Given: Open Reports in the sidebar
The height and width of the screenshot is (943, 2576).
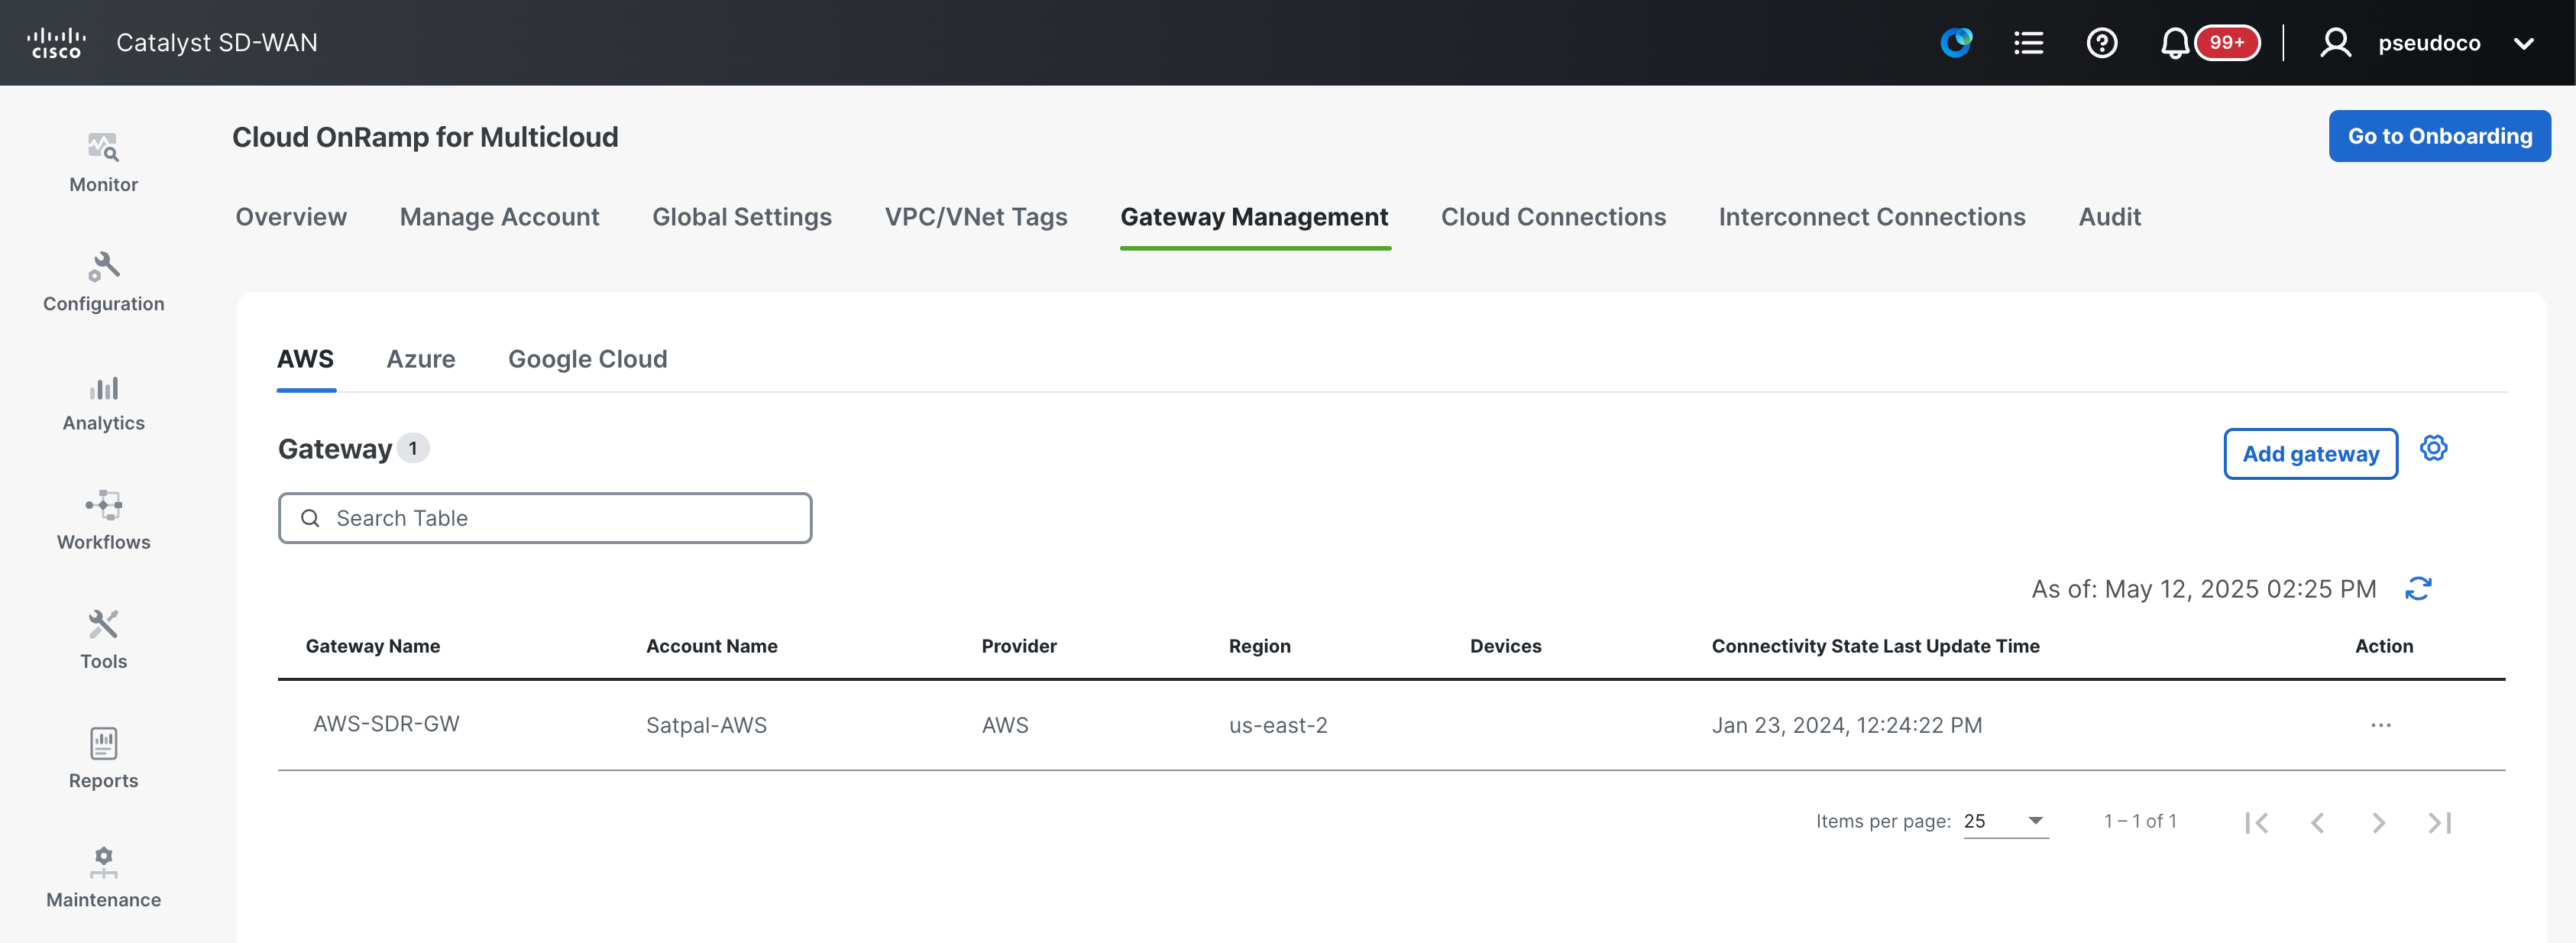Looking at the screenshot, I should pyautogui.click(x=103, y=758).
